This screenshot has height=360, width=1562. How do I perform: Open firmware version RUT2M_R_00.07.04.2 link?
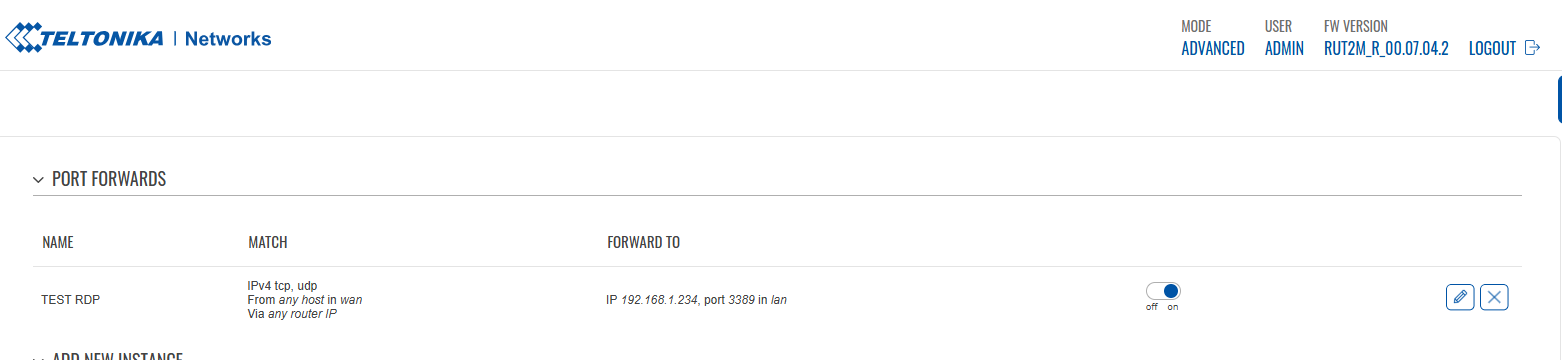[1386, 48]
